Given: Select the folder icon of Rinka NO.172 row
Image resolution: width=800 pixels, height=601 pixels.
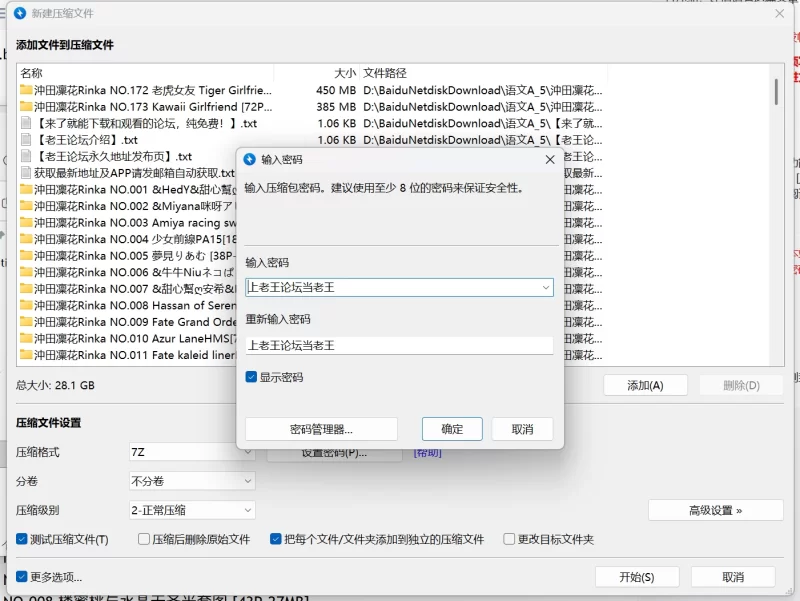Looking at the screenshot, I should click(x=26, y=90).
